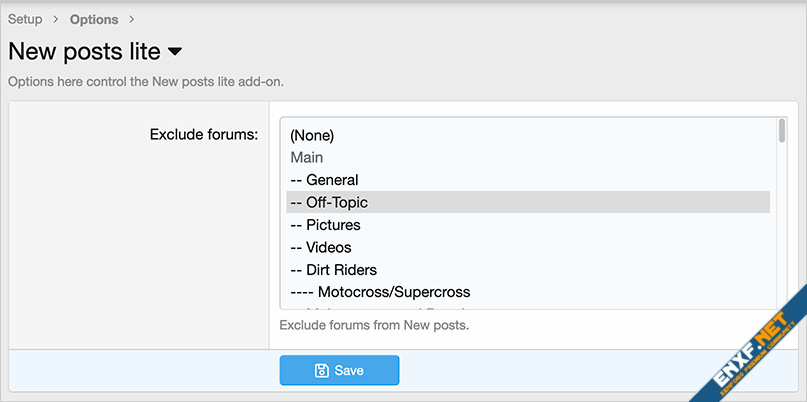Screen dimensions: 807x402
Task: Choose the General forum option
Action: point(324,180)
